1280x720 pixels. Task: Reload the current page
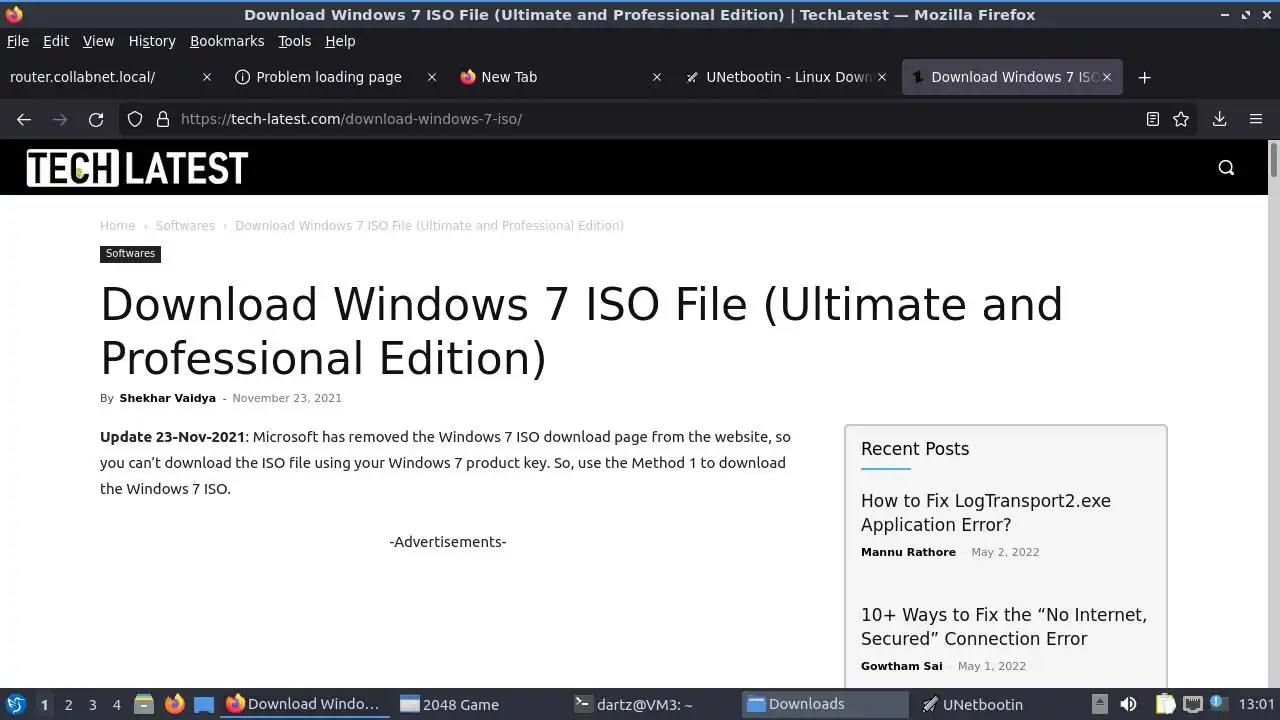tap(96, 119)
